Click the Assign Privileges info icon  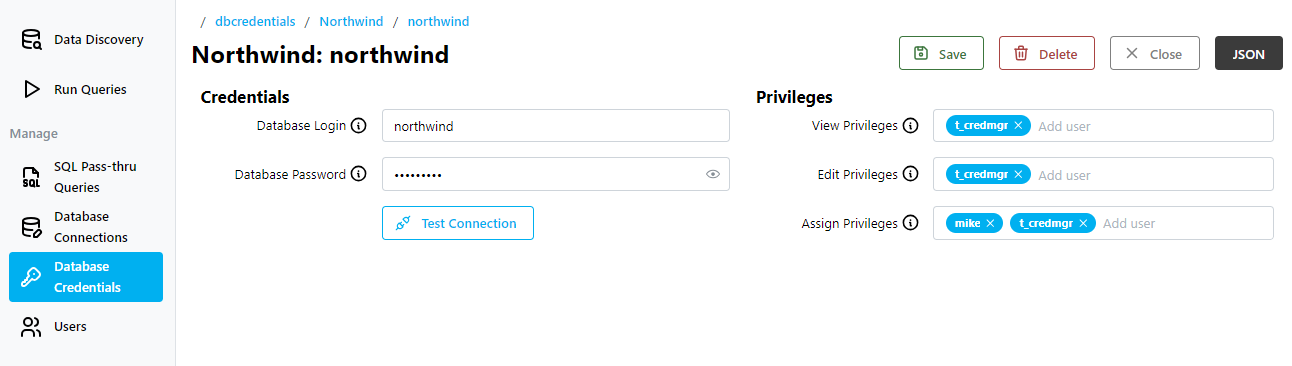(910, 223)
